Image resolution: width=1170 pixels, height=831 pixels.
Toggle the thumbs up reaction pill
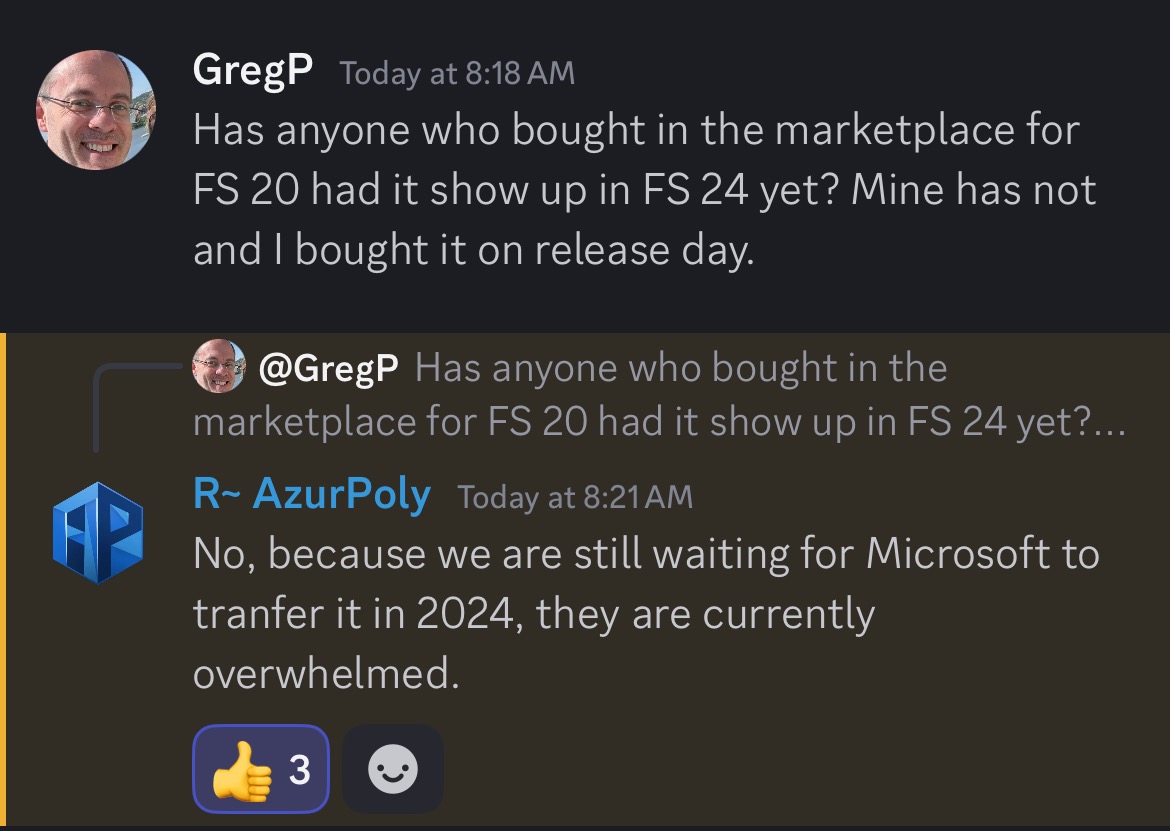point(261,768)
